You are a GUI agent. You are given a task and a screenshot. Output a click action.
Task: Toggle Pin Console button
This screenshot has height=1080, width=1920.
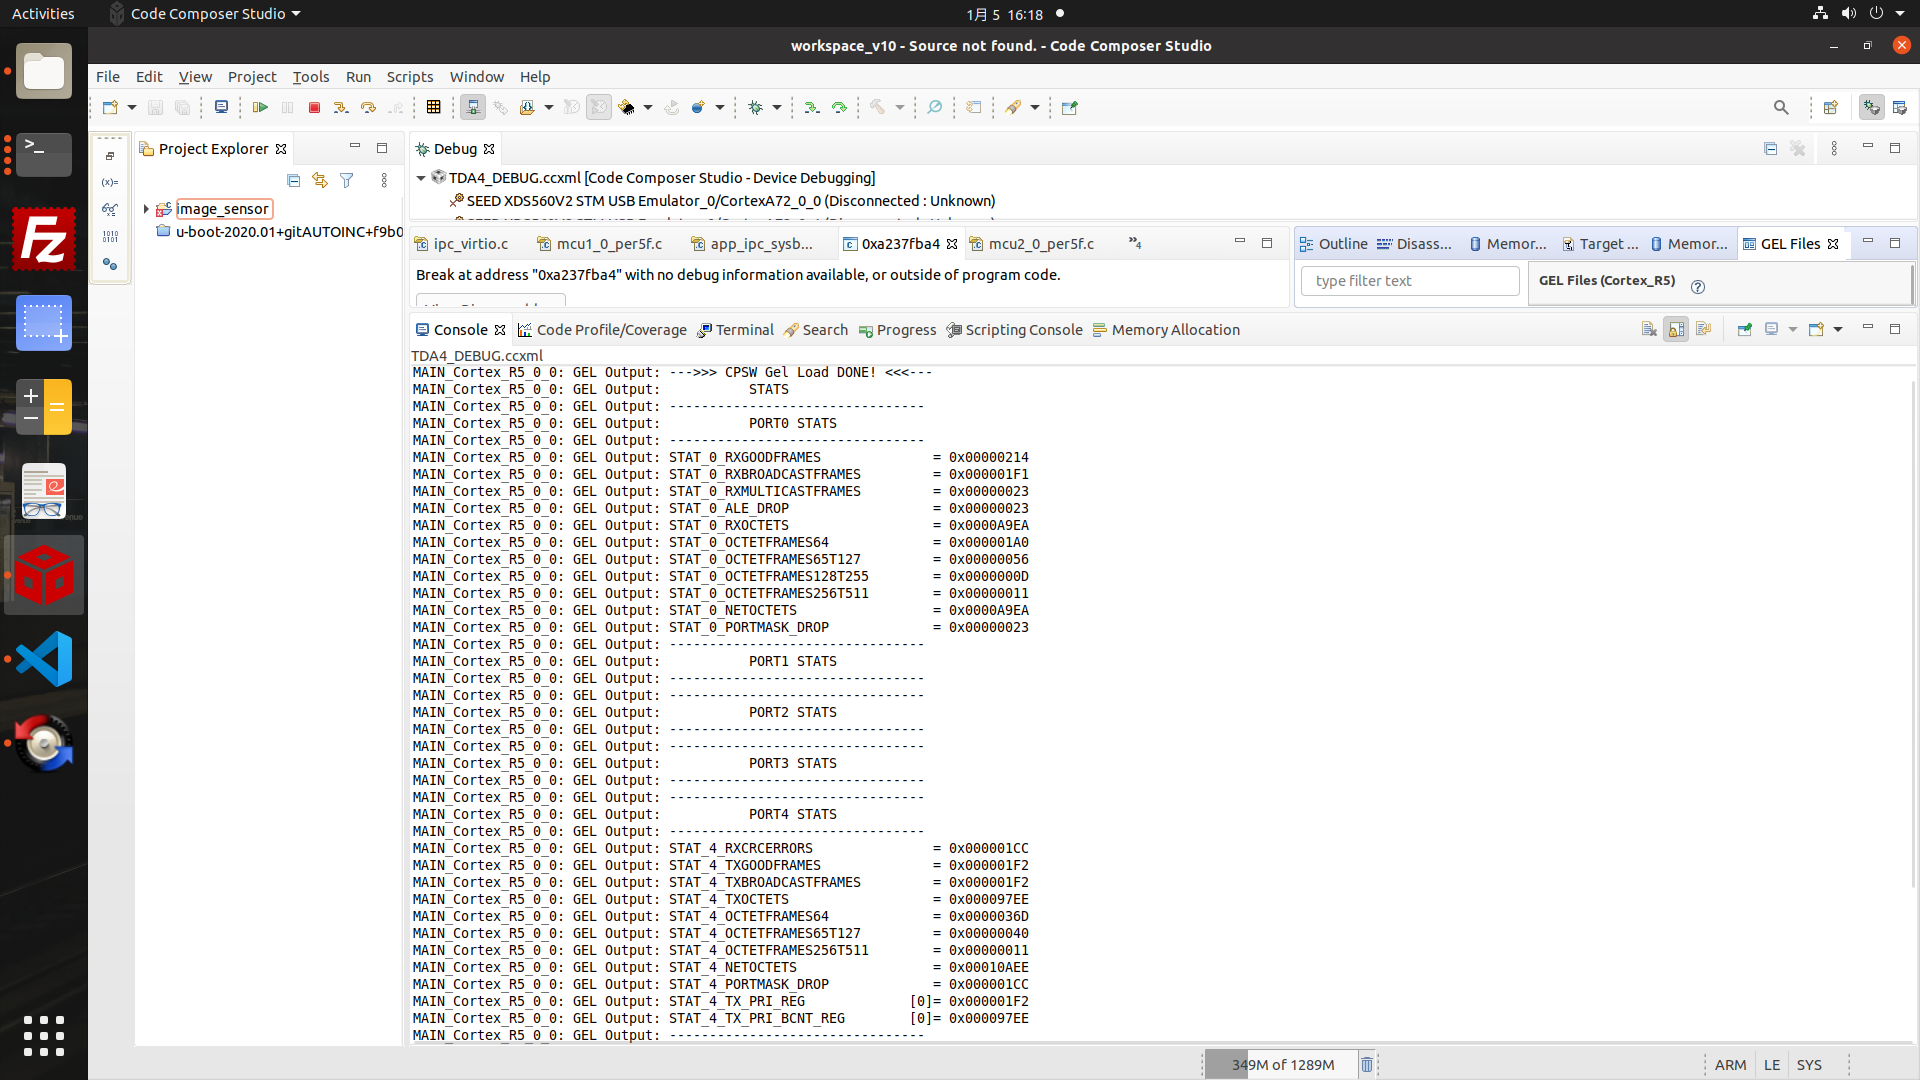tap(1745, 330)
